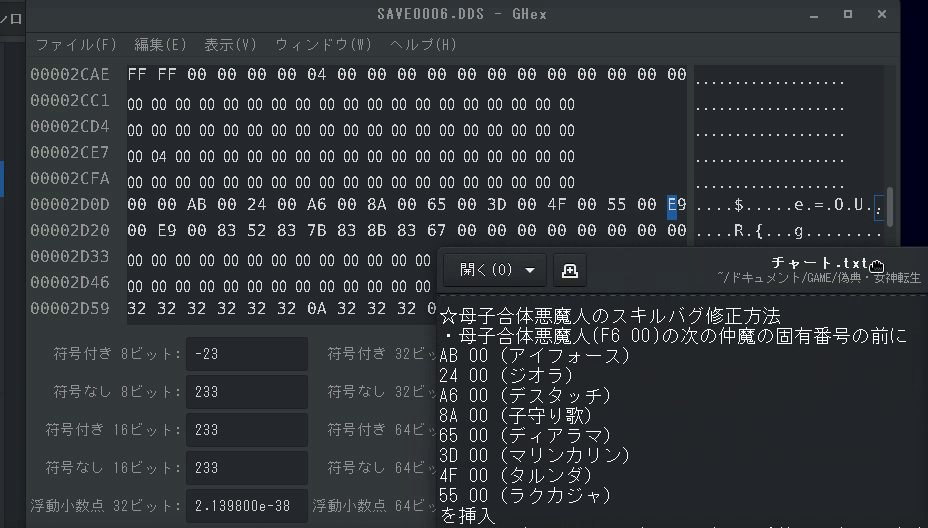928x528 pixels.
Task: Select the highlighted E9 byte in hex view
Action: point(676,205)
